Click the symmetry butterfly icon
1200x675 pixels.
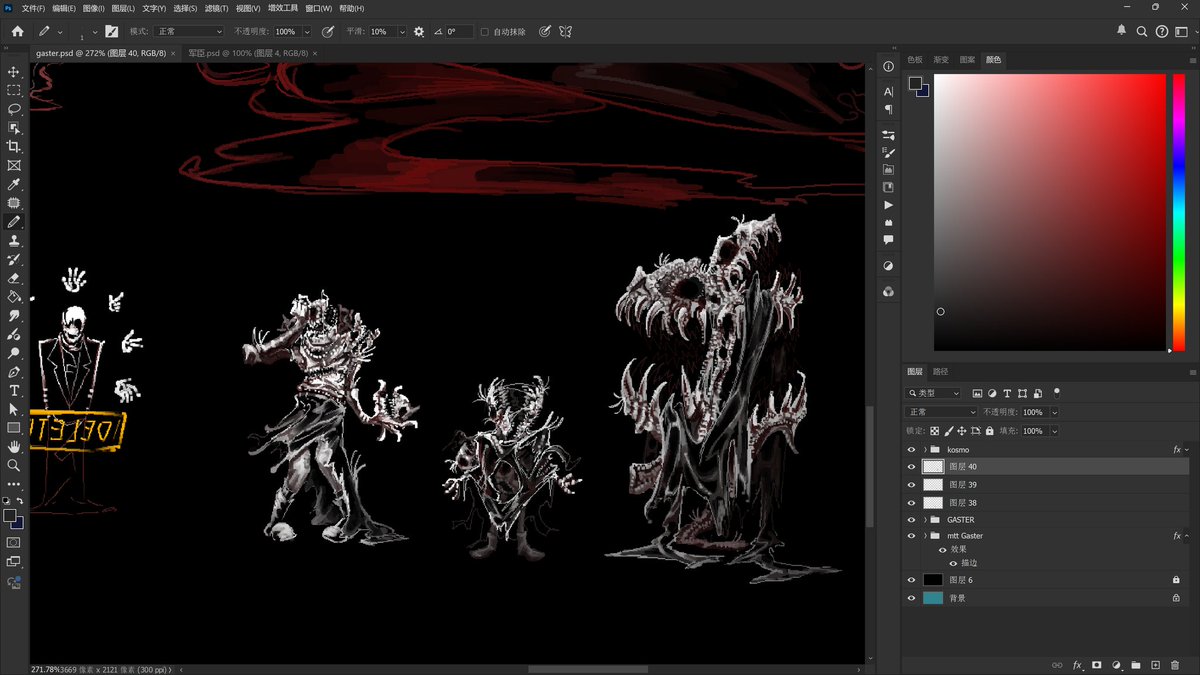point(565,32)
